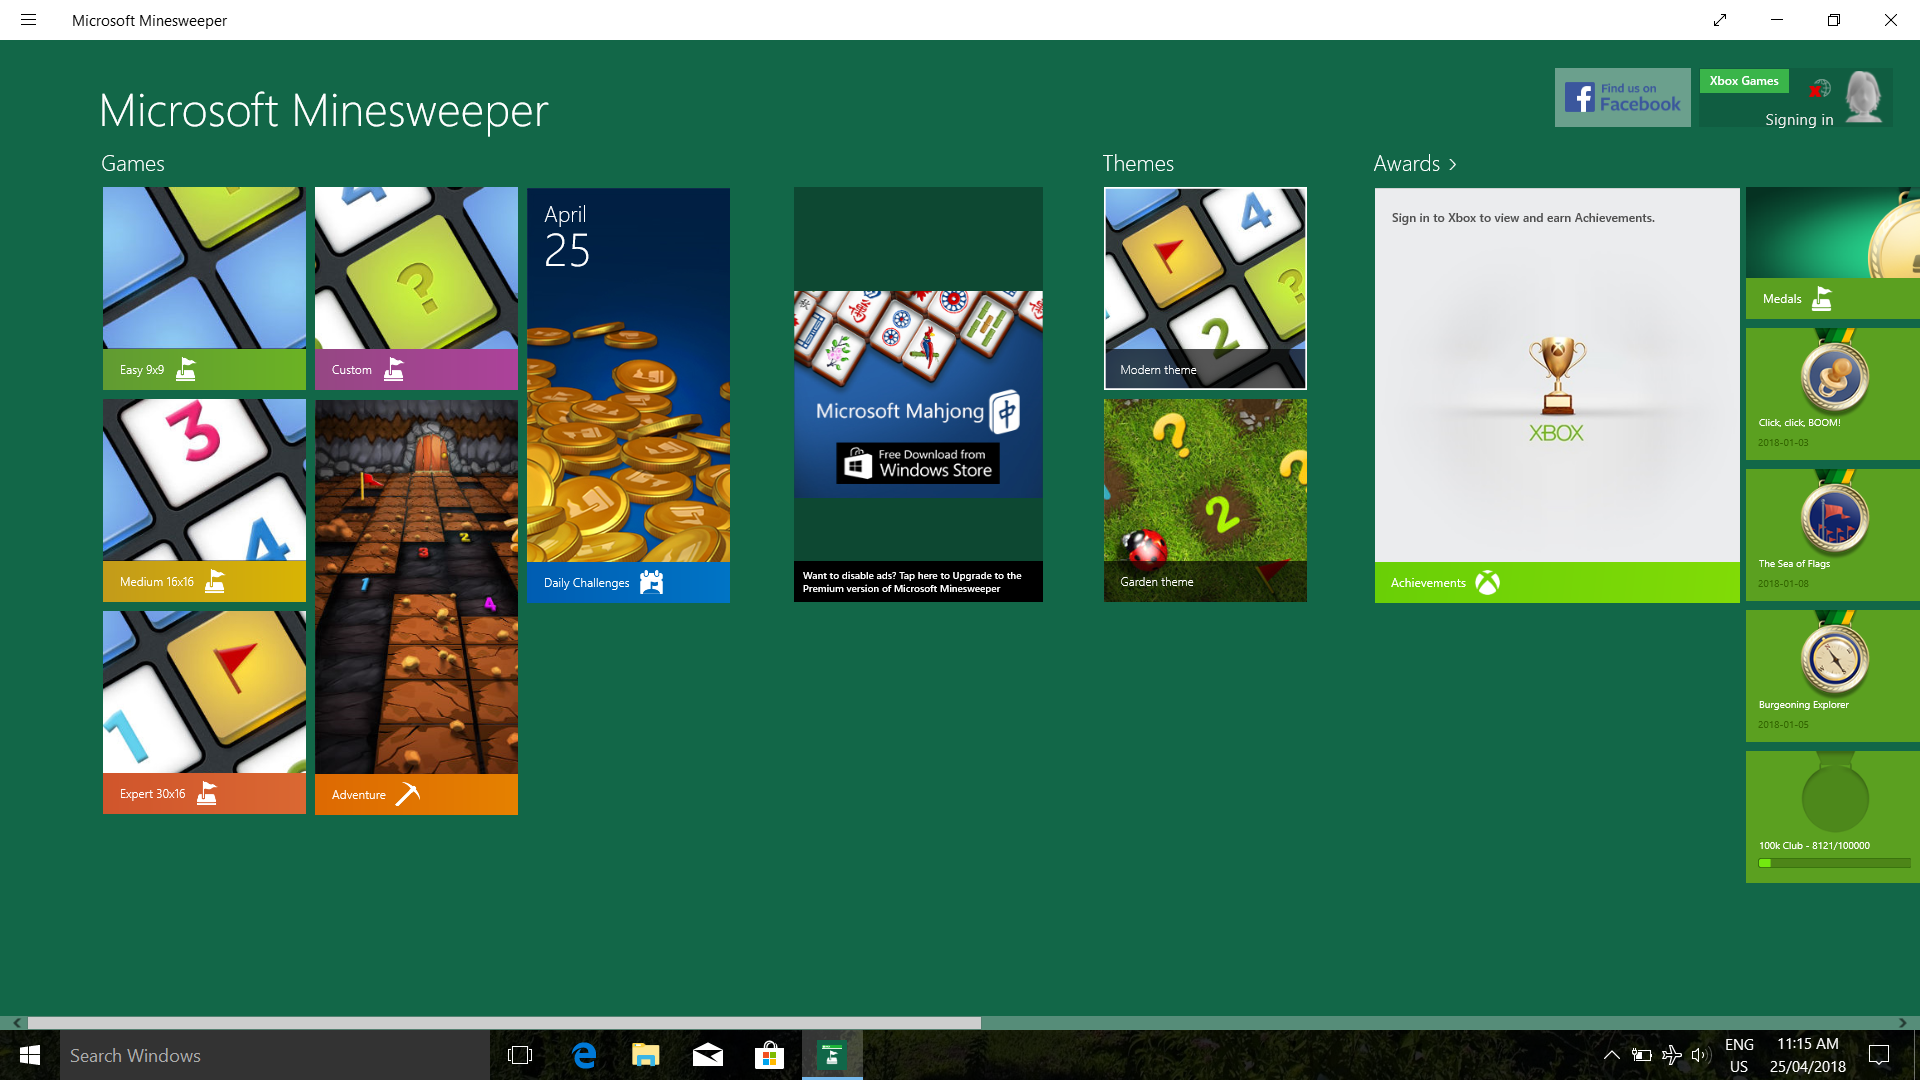The width and height of the screenshot is (1920, 1080).
Task: Click the Signing in status text
Action: tap(1799, 120)
